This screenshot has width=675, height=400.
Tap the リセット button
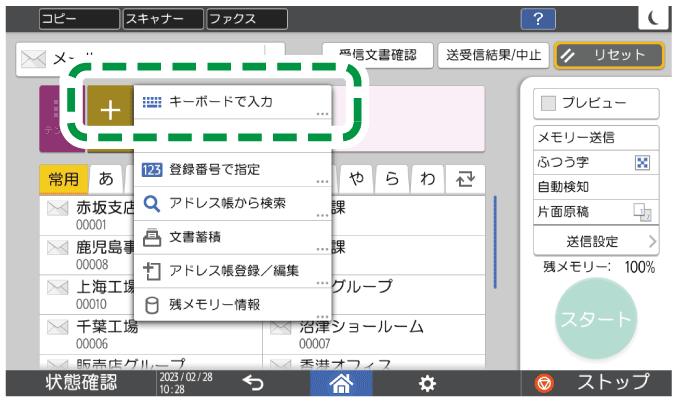609,55
